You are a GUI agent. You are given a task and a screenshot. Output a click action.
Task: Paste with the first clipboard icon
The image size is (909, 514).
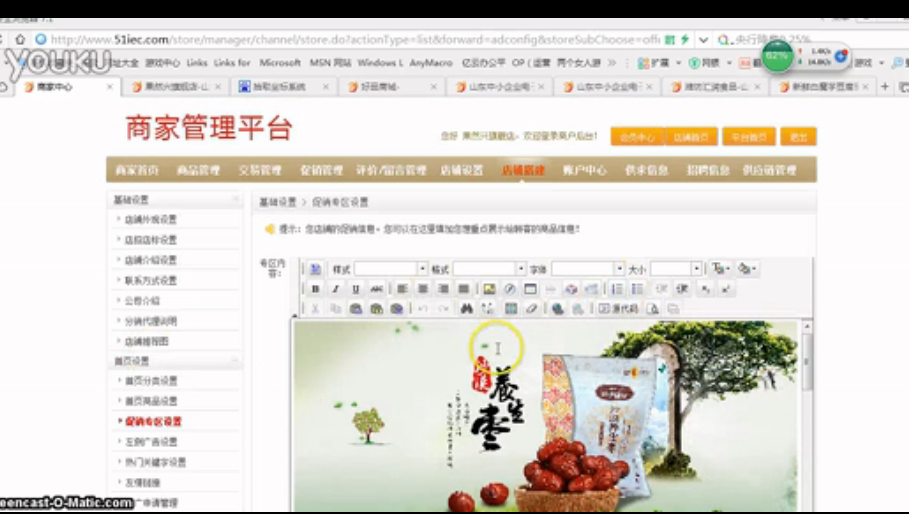[356, 309]
